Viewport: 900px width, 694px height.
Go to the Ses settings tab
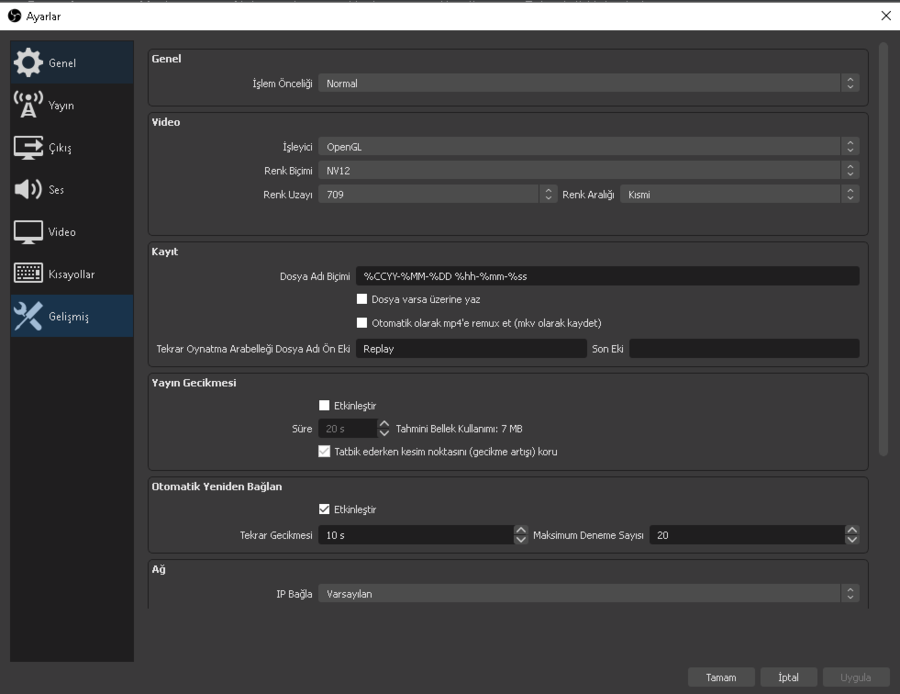coord(72,189)
